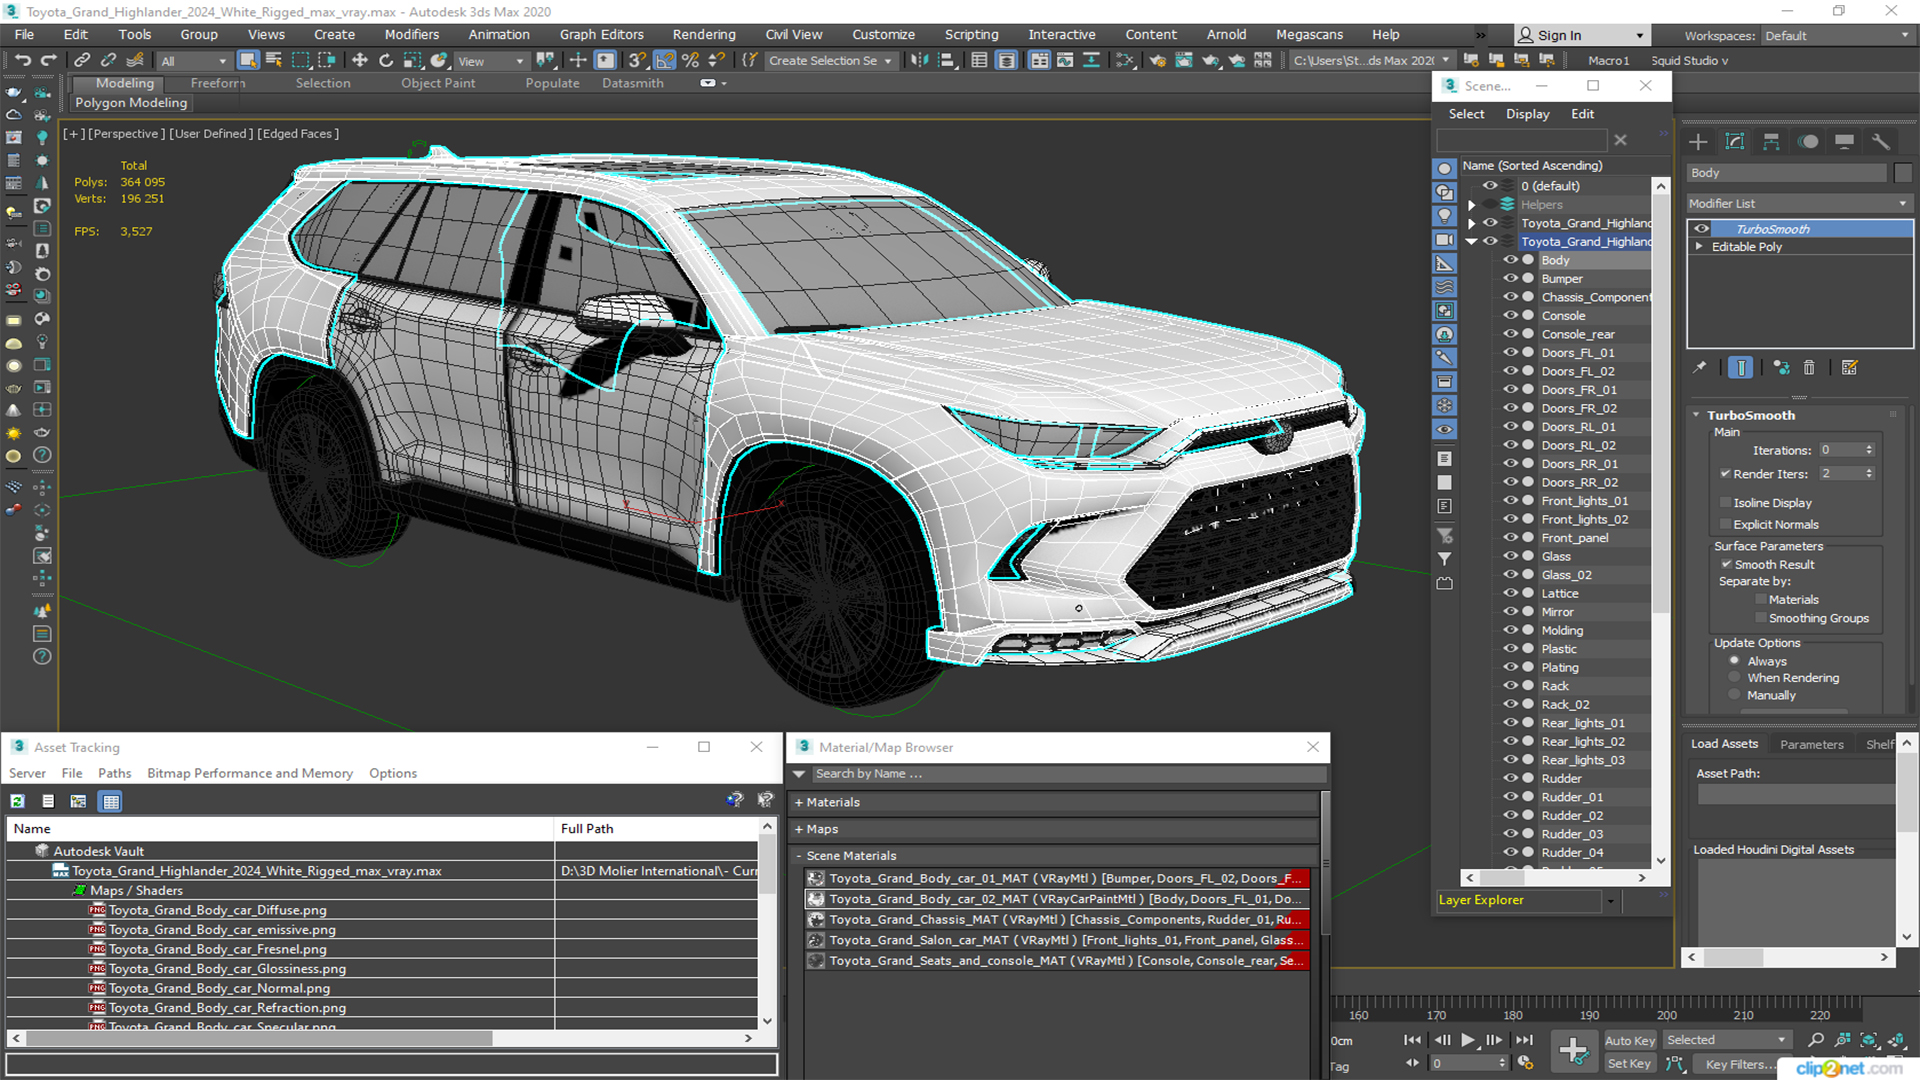Open the Modifier List dropdown
The image size is (1920, 1080).
1798,203
